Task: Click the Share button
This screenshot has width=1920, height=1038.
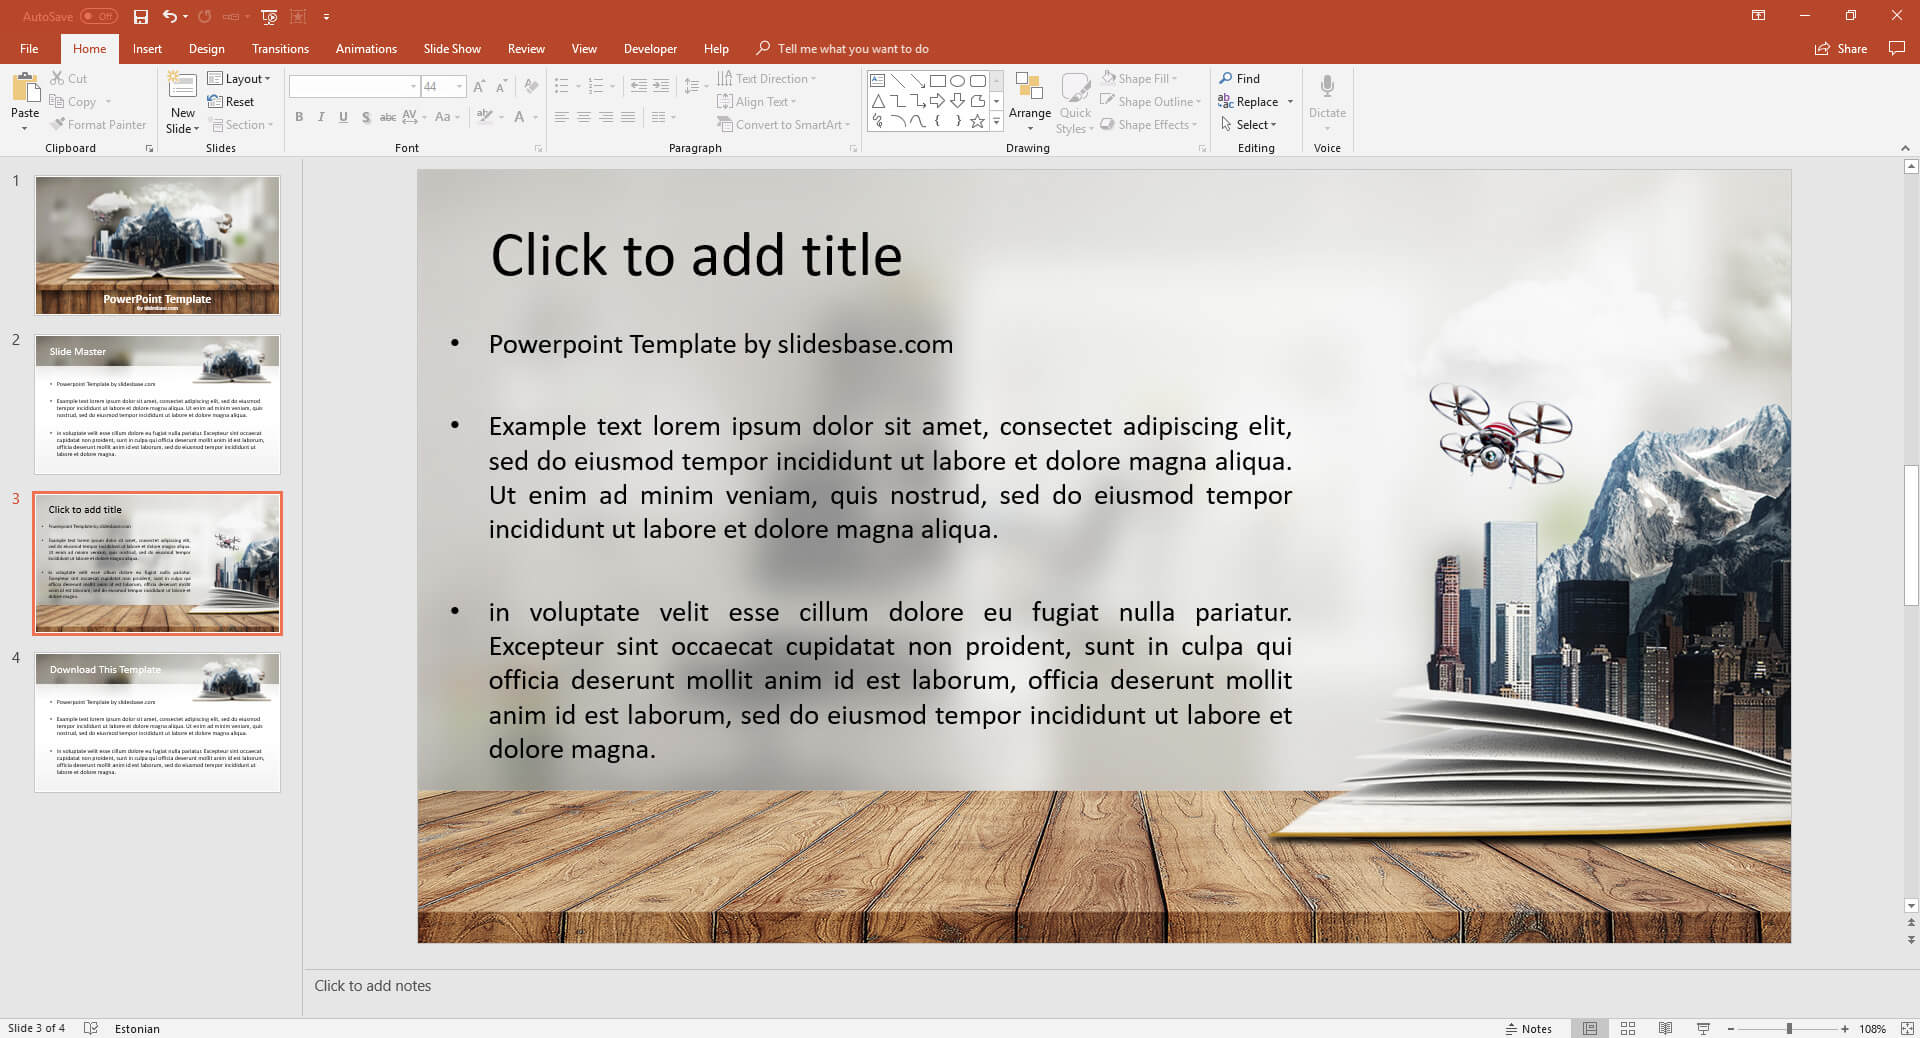Action: (x=1841, y=48)
